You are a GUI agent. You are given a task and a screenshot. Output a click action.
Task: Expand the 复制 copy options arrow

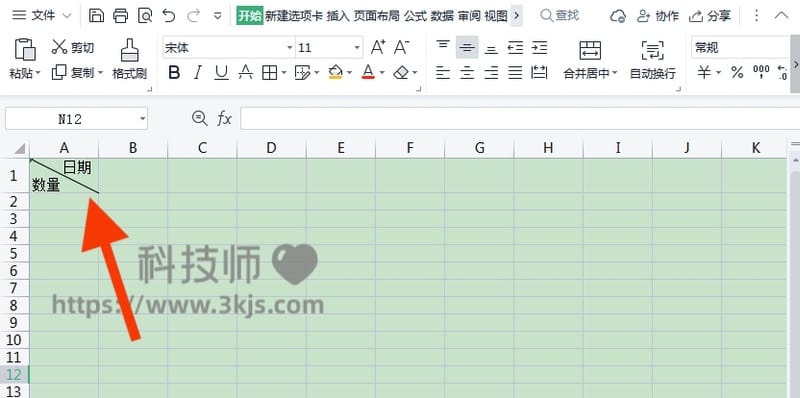tap(101, 73)
